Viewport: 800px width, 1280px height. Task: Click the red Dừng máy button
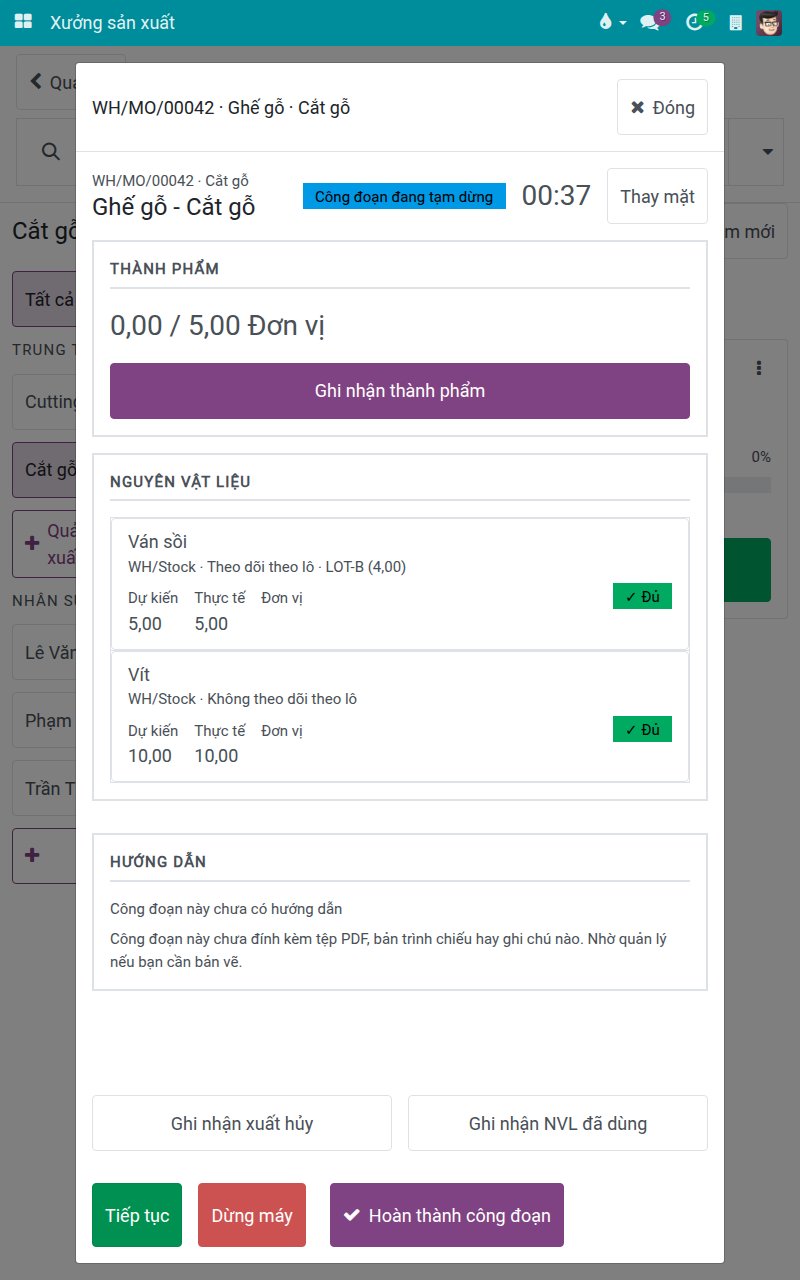[252, 1215]
